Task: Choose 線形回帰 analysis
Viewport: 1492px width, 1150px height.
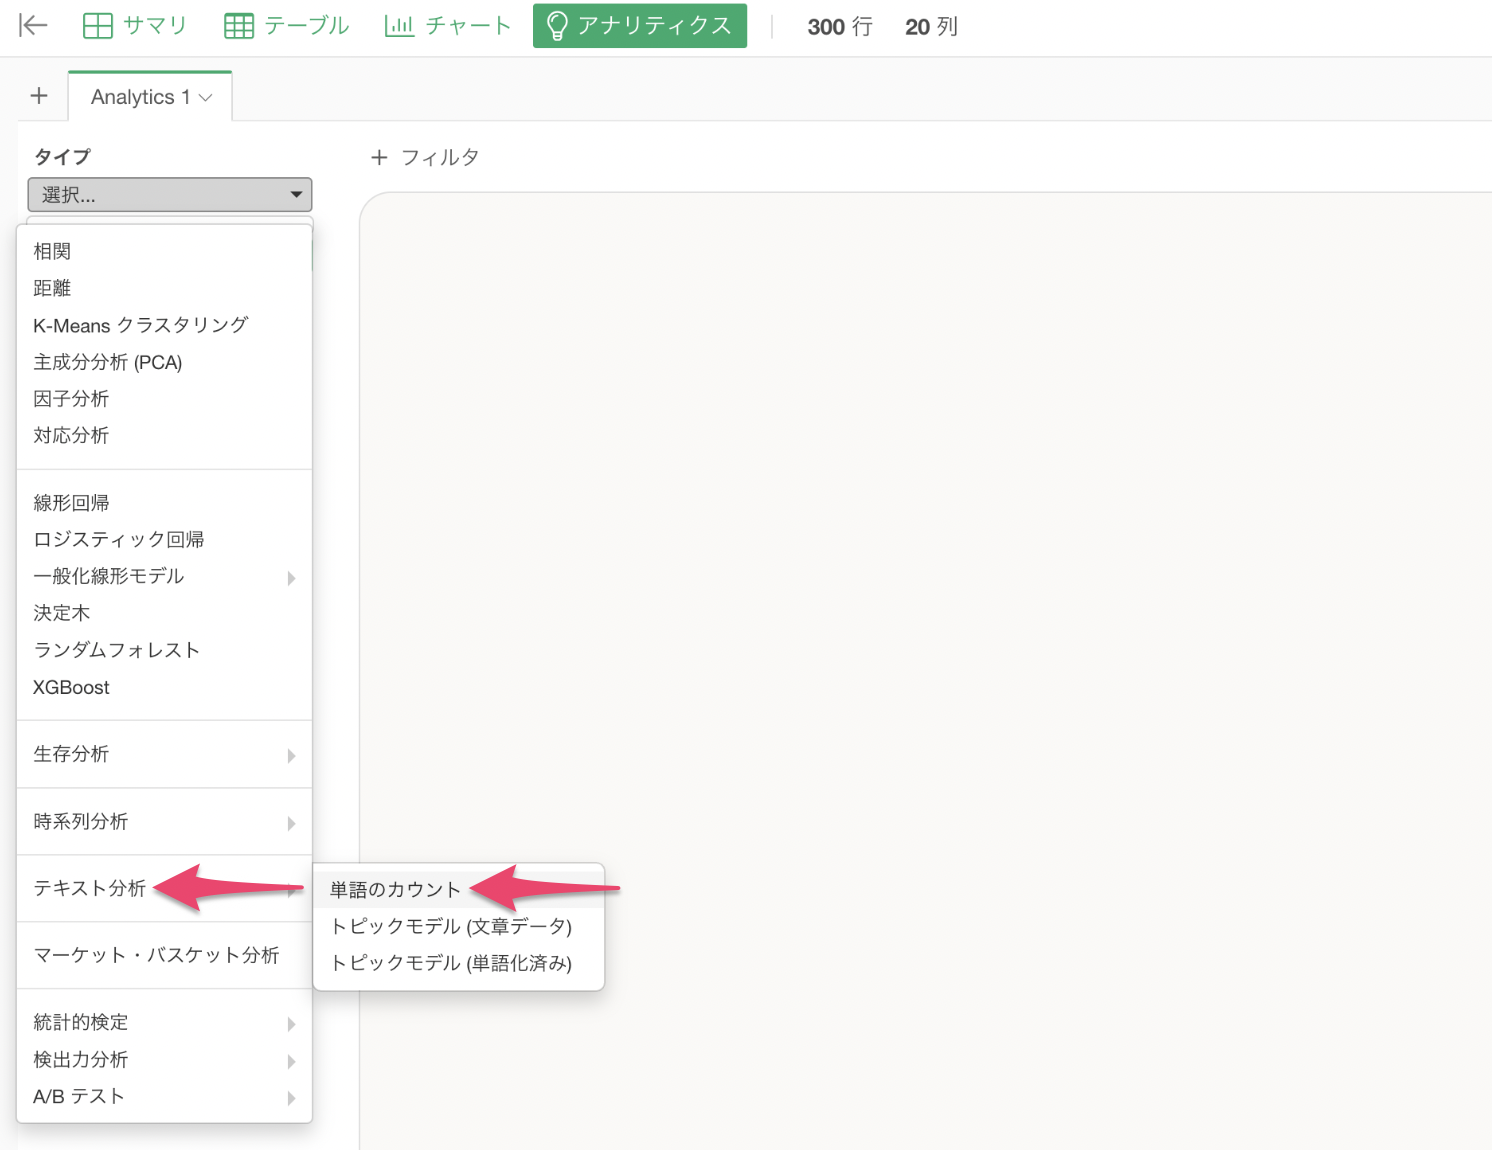Action: tap(164, 502)
